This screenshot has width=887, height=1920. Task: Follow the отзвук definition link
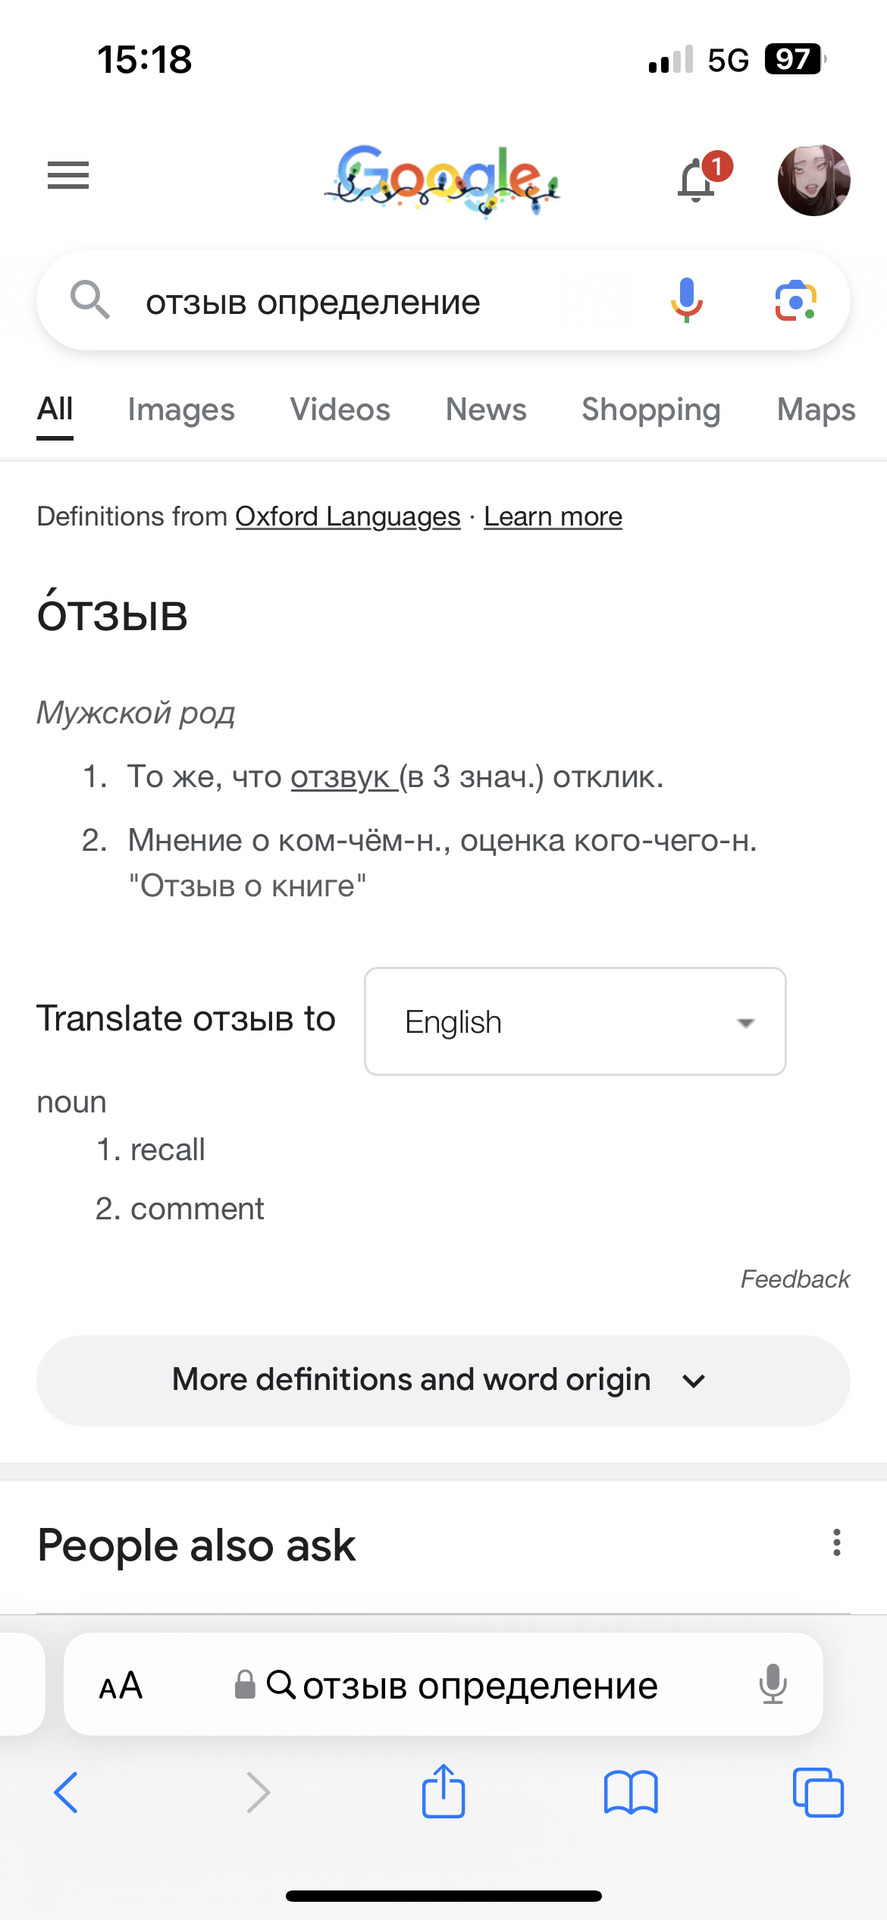[x=340, y=777]
